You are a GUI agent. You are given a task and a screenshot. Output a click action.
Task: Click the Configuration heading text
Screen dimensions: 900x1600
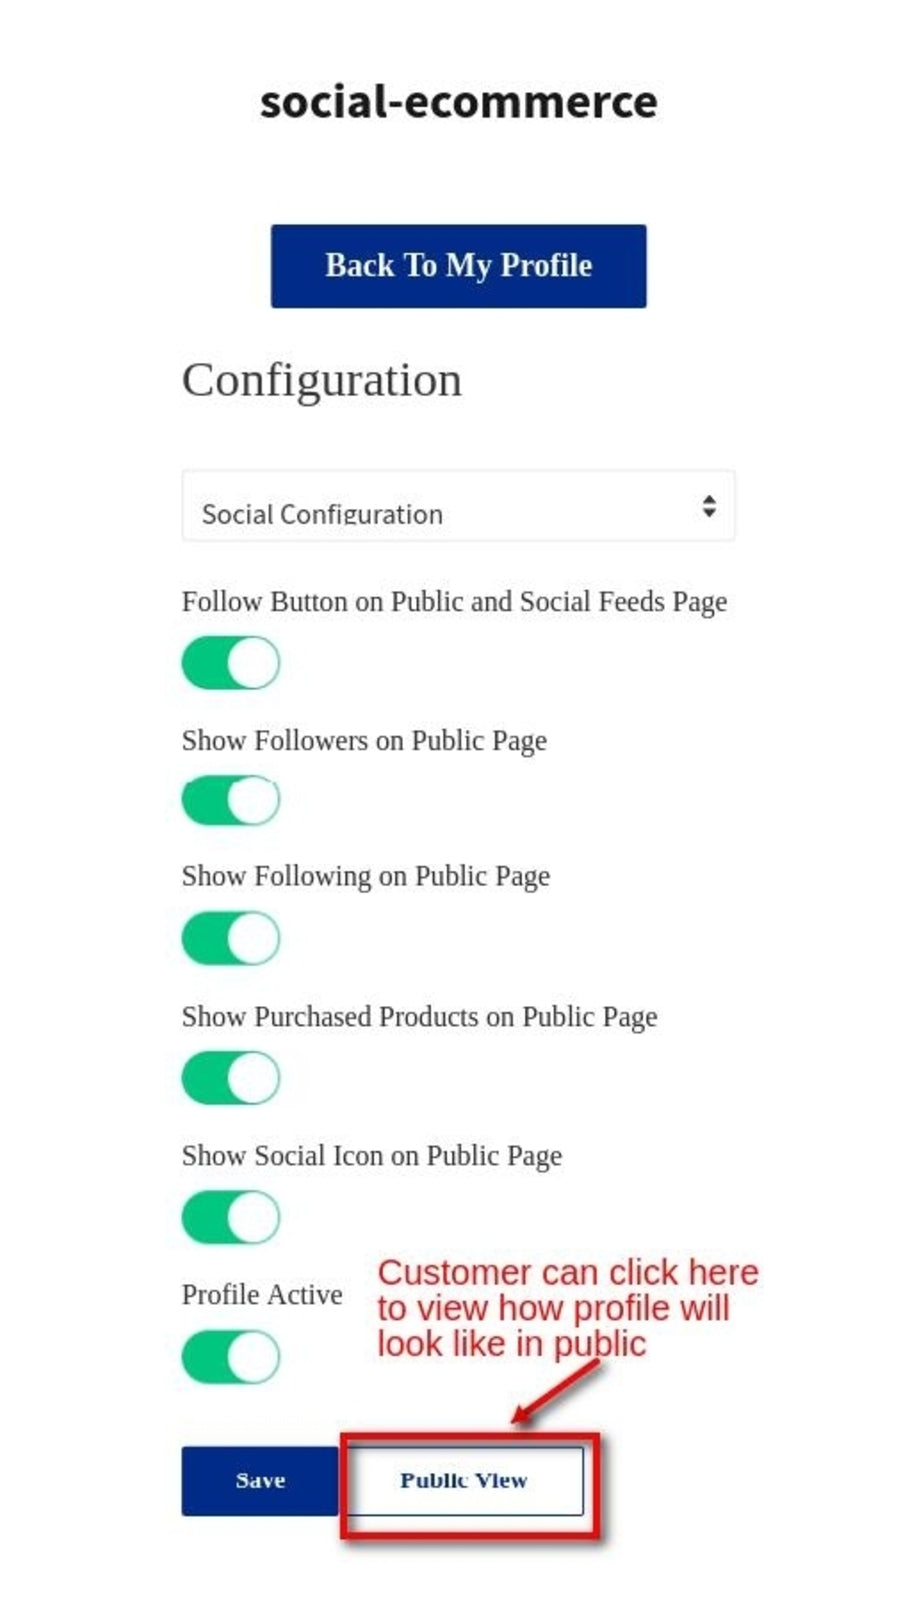pyautogui.click(x=322, y=380)
